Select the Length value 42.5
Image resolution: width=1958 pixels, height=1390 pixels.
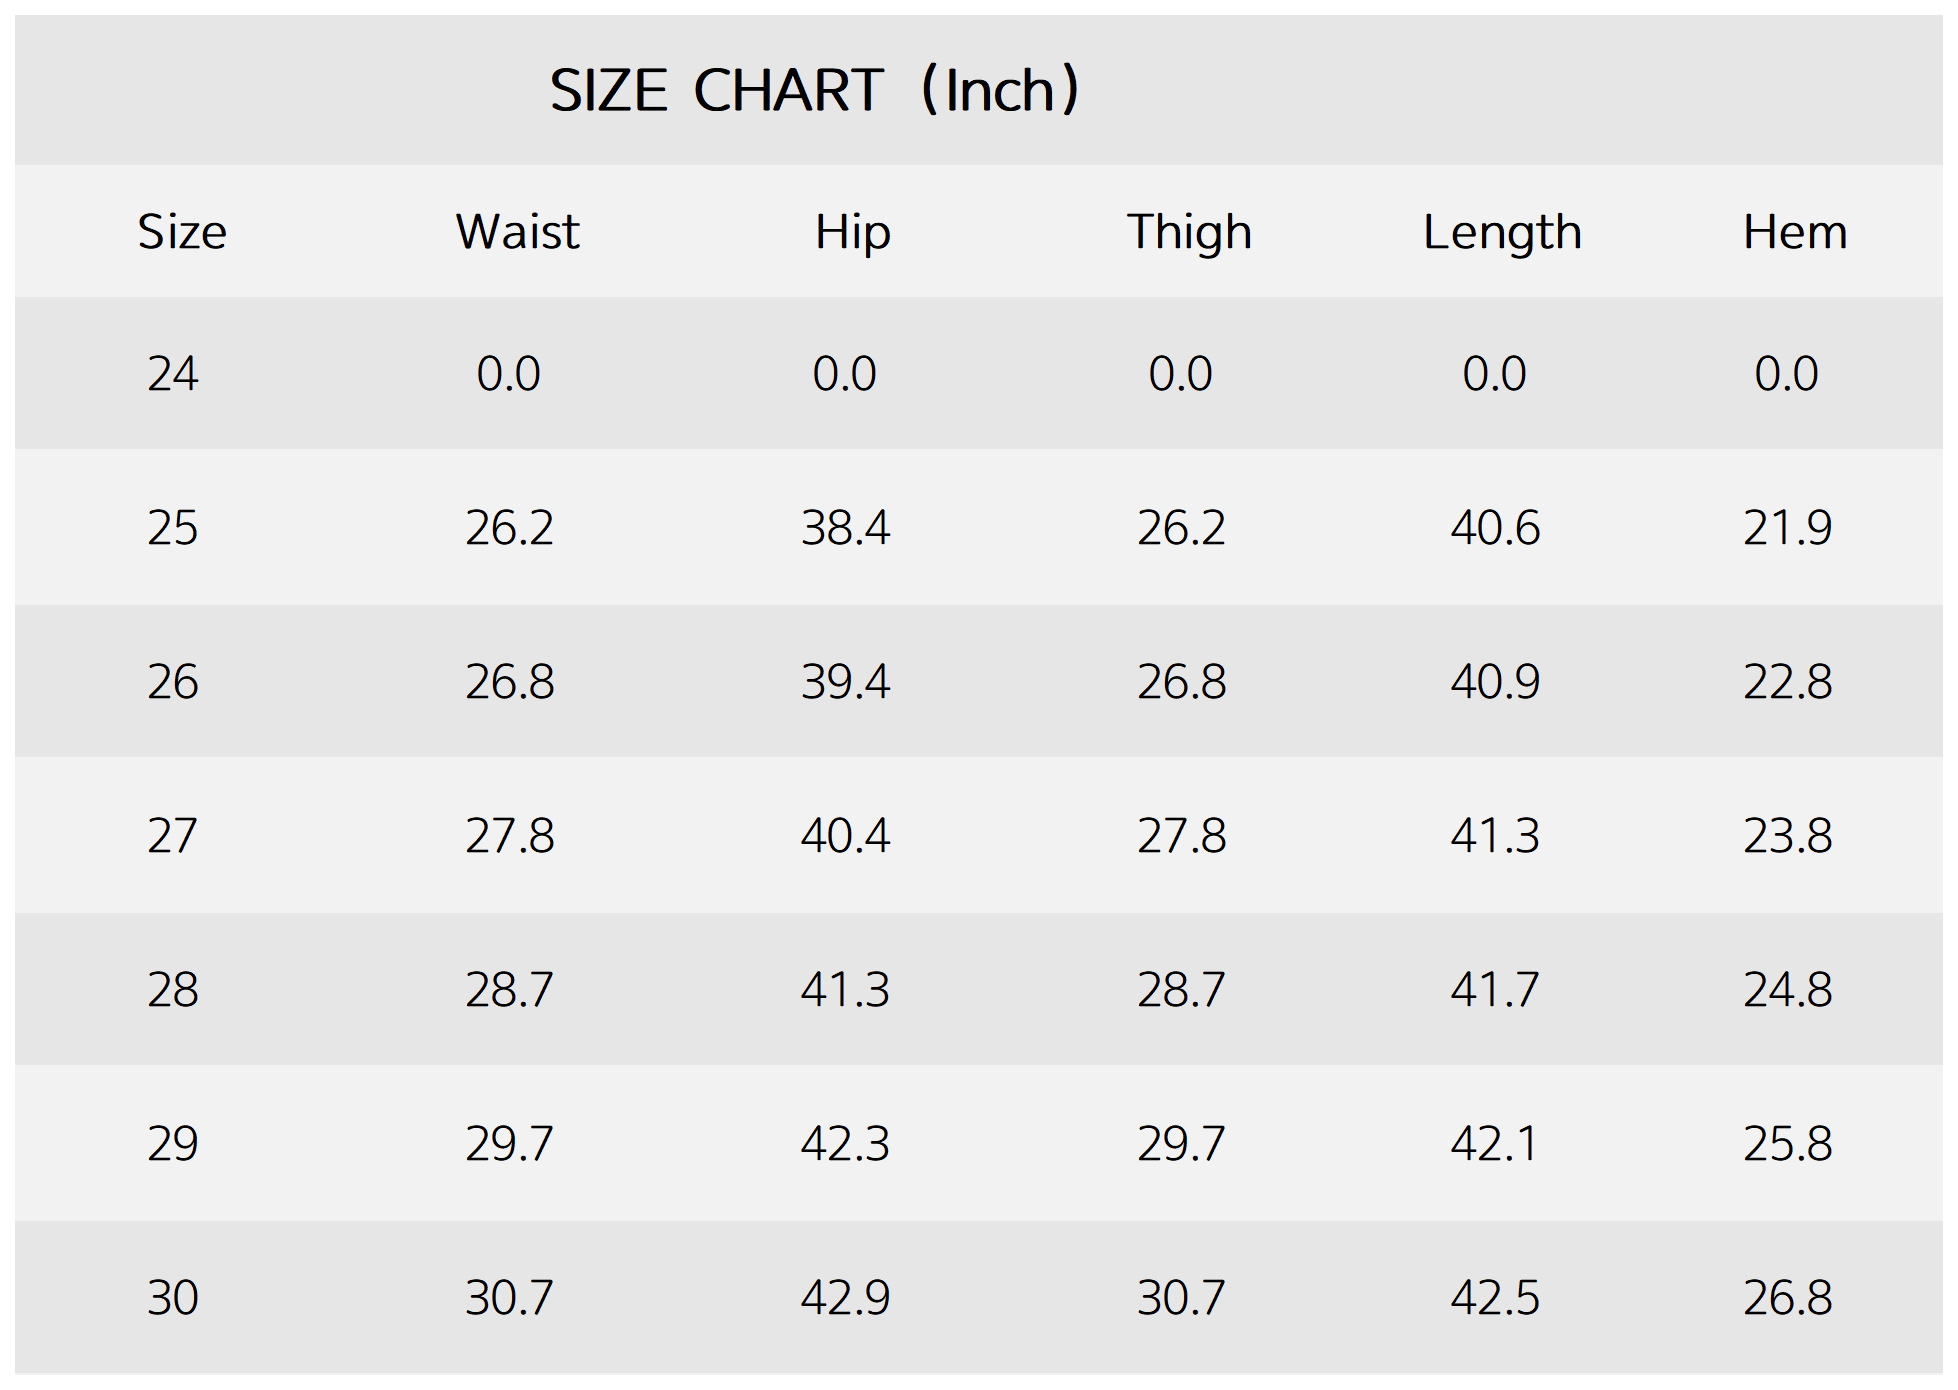click(1495, 1298)
